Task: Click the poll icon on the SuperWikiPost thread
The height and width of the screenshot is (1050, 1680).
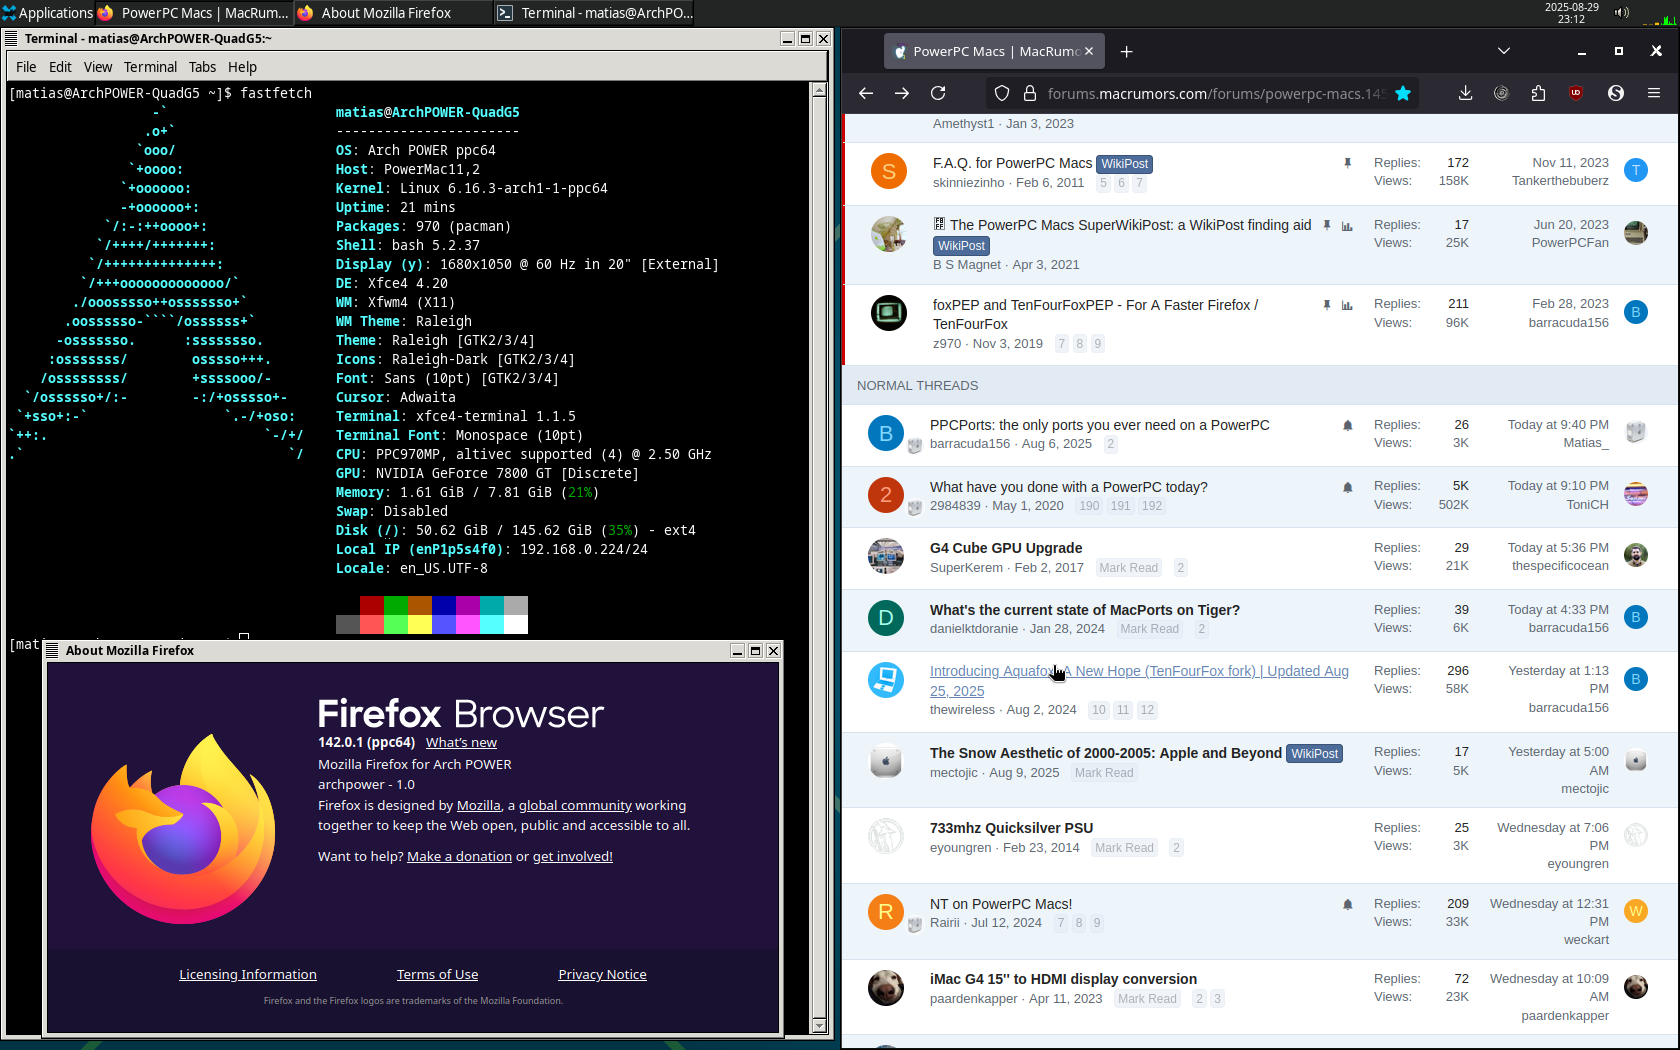Action: point(1347,226)
